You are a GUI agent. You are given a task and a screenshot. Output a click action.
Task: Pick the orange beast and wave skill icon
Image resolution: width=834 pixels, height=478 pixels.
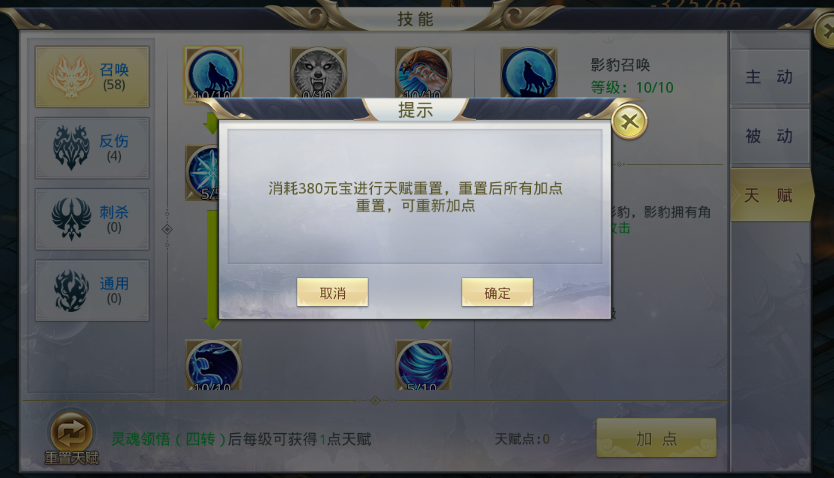(x=423, y=72)
